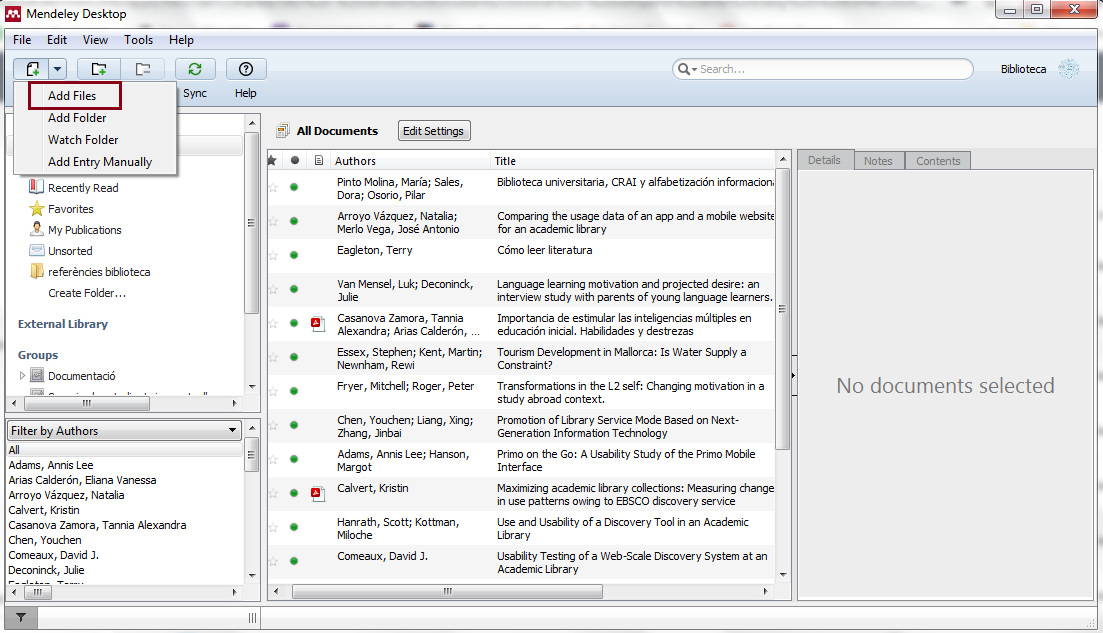This screenshot has height=633, width=1103.
Task: Star the Casanova Zamora document as favorite
Action: (273, 324)
